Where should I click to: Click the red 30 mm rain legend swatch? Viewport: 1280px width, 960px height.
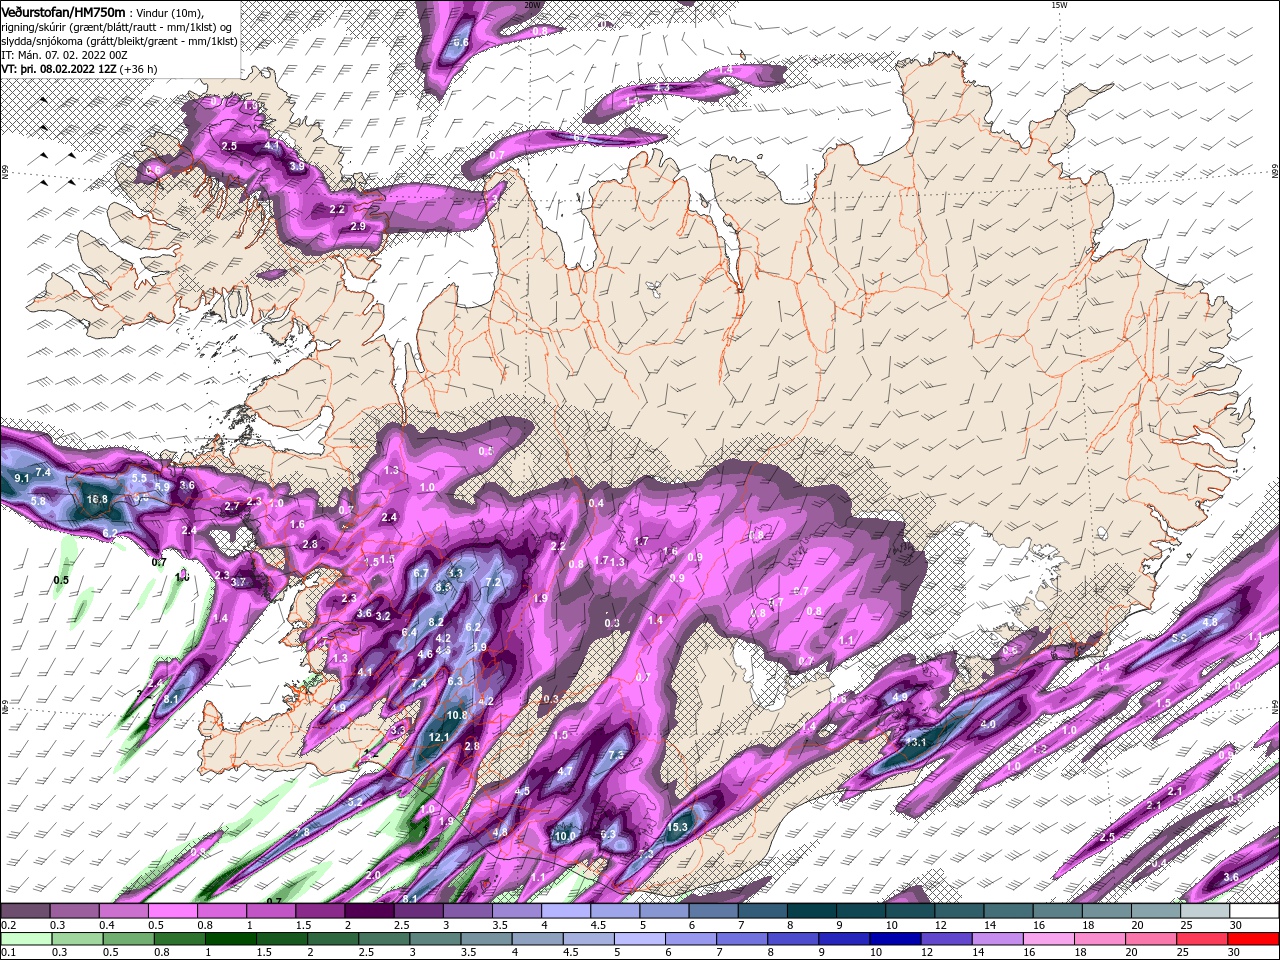1255,939
